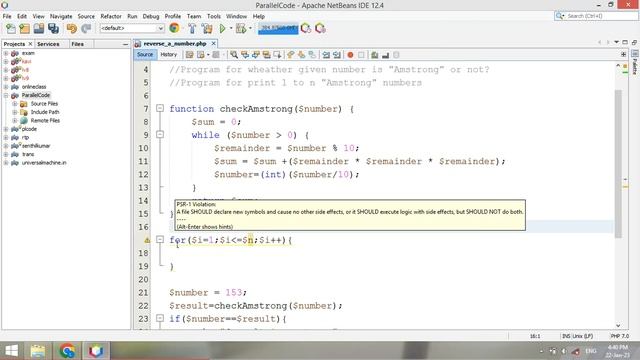Click the Find Next Occurrence icon
This screenshot has height=360, width=640.
[256, 55]
